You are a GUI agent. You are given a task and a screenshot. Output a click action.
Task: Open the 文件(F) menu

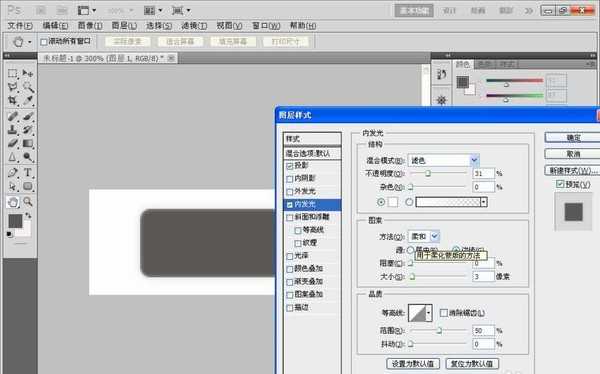click(20, 26)
